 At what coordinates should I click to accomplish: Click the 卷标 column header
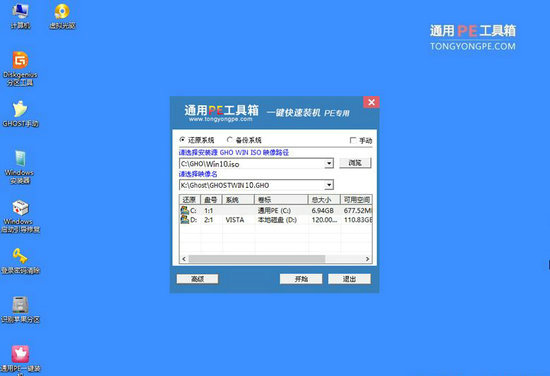point(281,200)
